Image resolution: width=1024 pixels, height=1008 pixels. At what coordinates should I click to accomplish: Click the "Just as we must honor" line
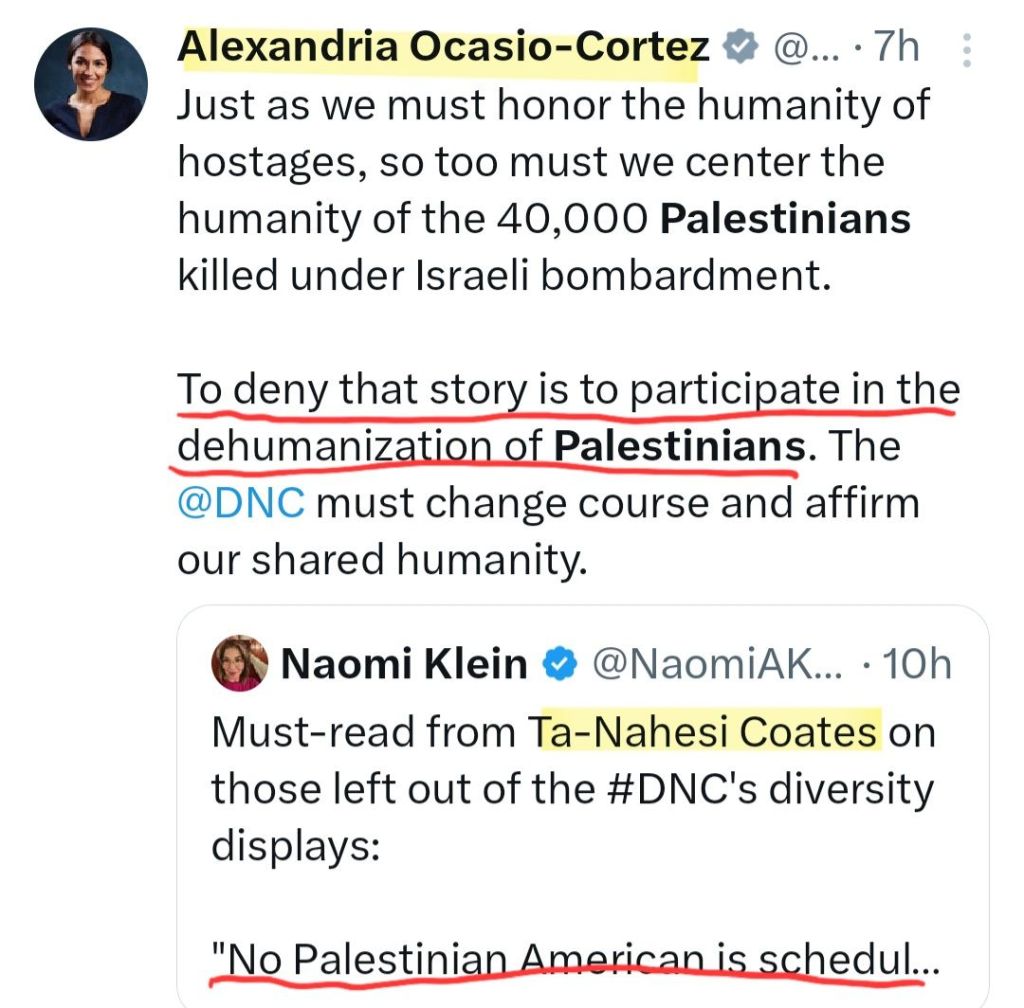click(x=553, y=104)
